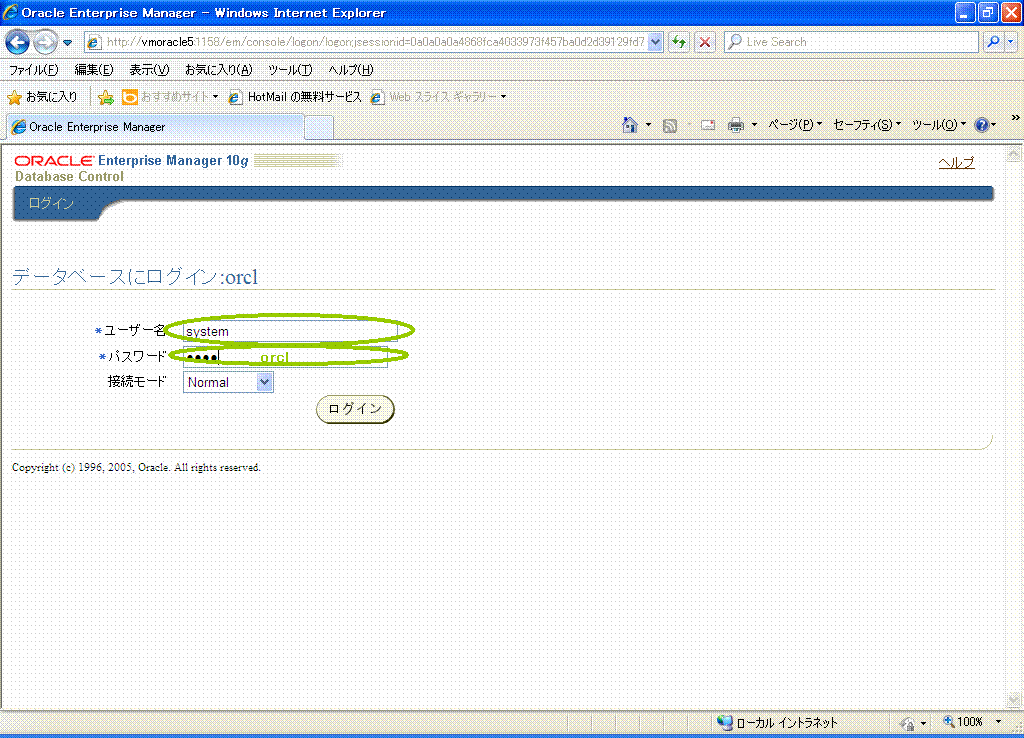1024x738 pixels.
Task: Open the 接続モード Normal dropdown
Action: pos(228,382)
